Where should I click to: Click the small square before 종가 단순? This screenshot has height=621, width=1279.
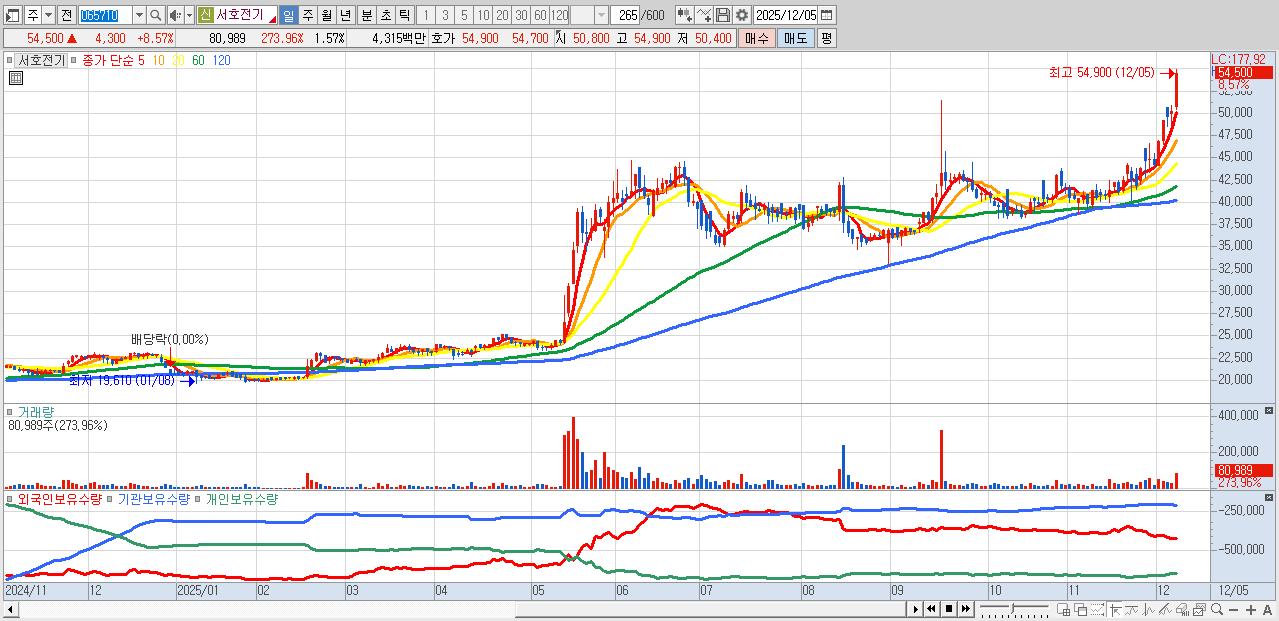pos(74,60)
